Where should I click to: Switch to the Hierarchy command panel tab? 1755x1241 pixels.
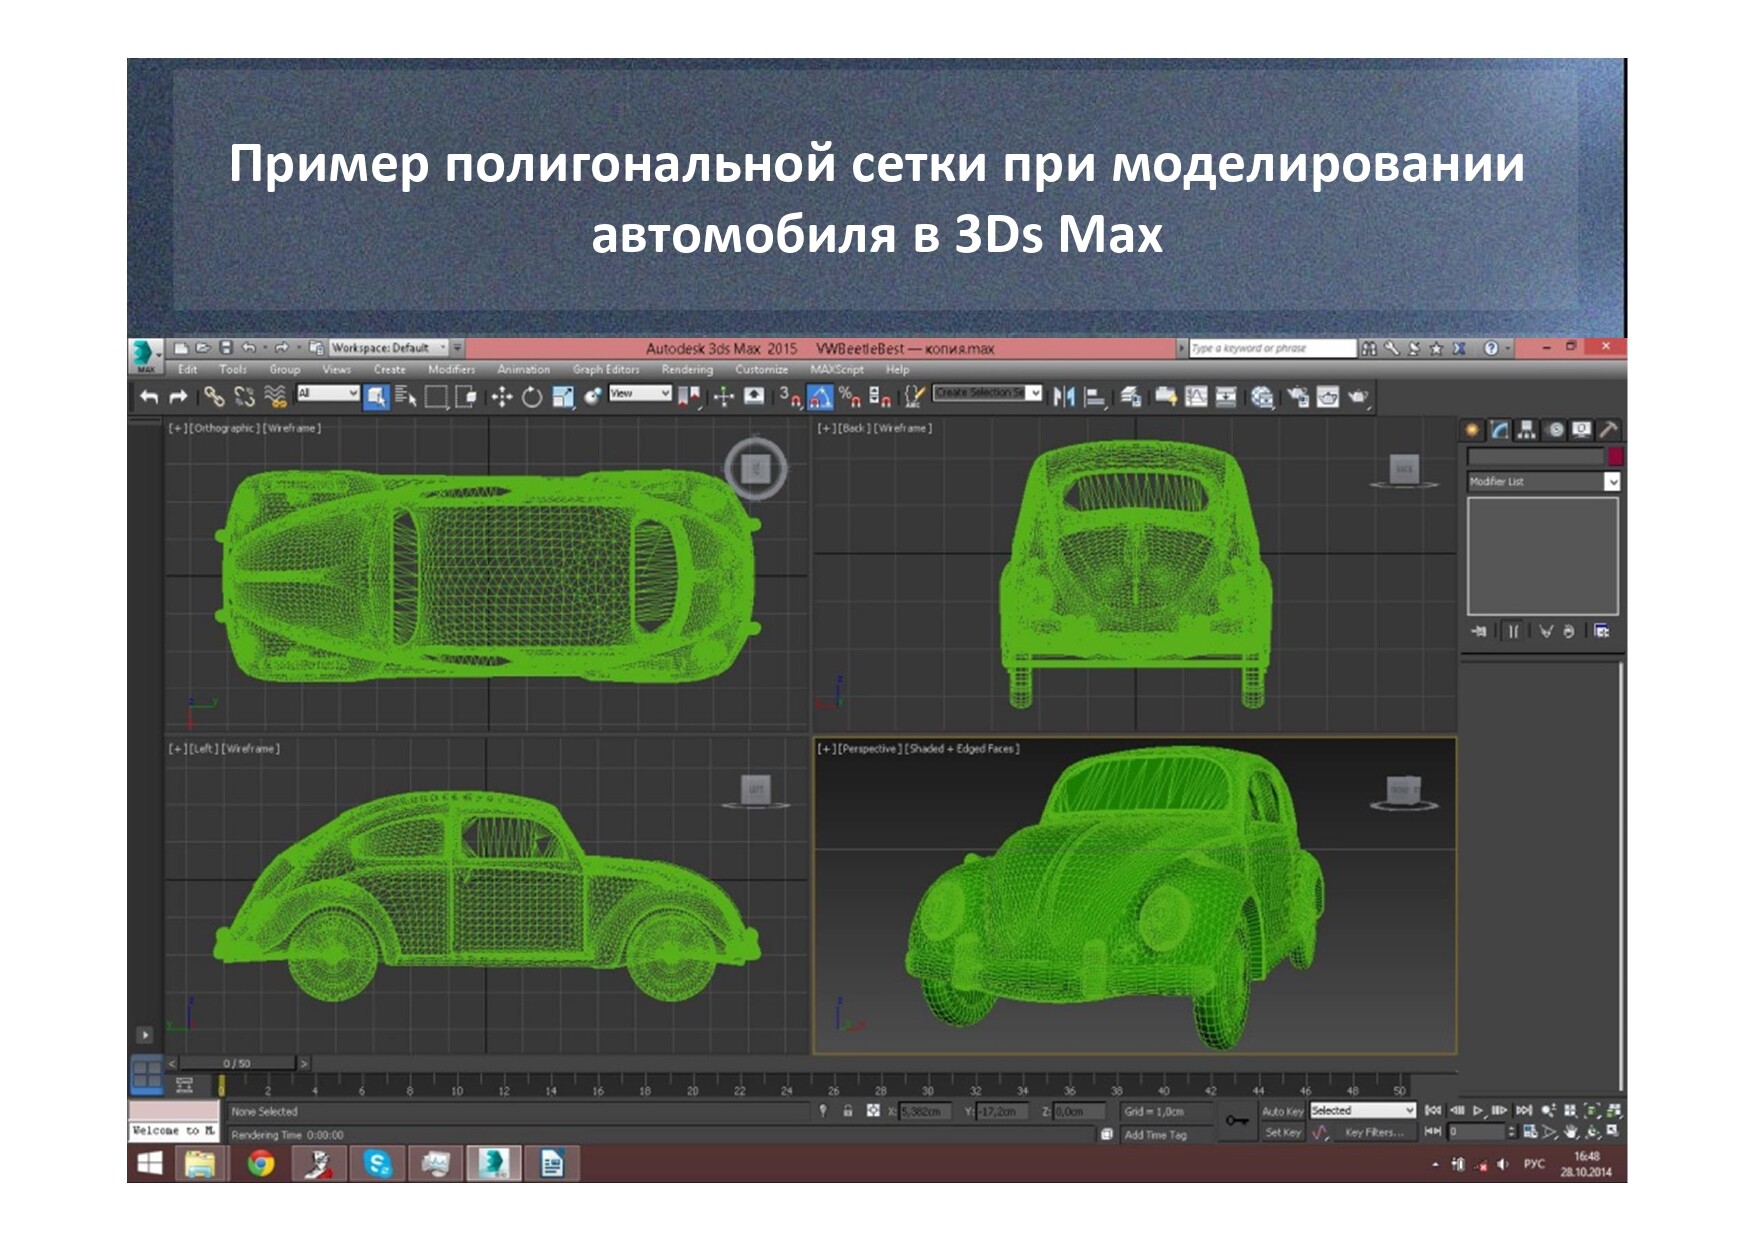coord(1526,430)
